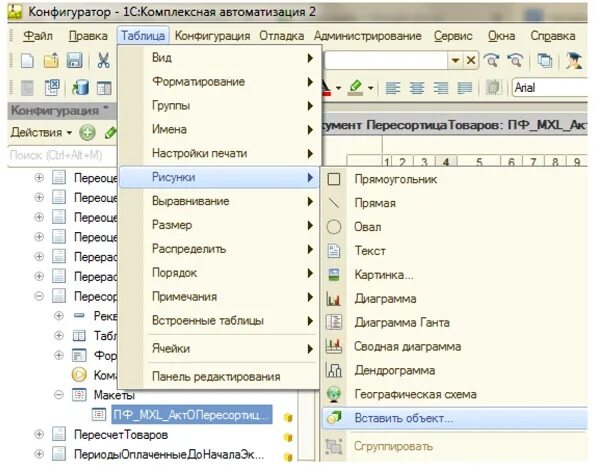Select ПФ_MXL_АктОПересортиц... template in tree
The height and width of the screenshot is (475, 600).
191,415
